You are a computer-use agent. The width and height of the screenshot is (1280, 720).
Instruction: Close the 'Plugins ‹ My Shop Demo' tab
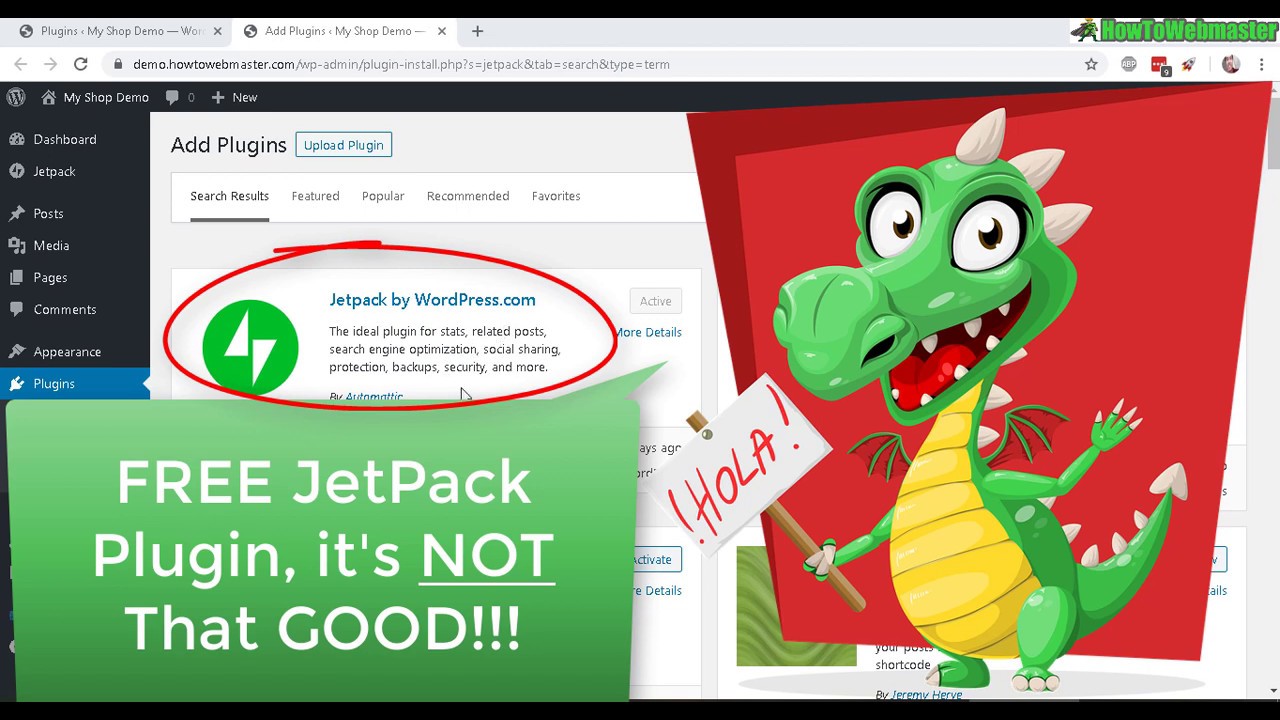coord(217,31)
